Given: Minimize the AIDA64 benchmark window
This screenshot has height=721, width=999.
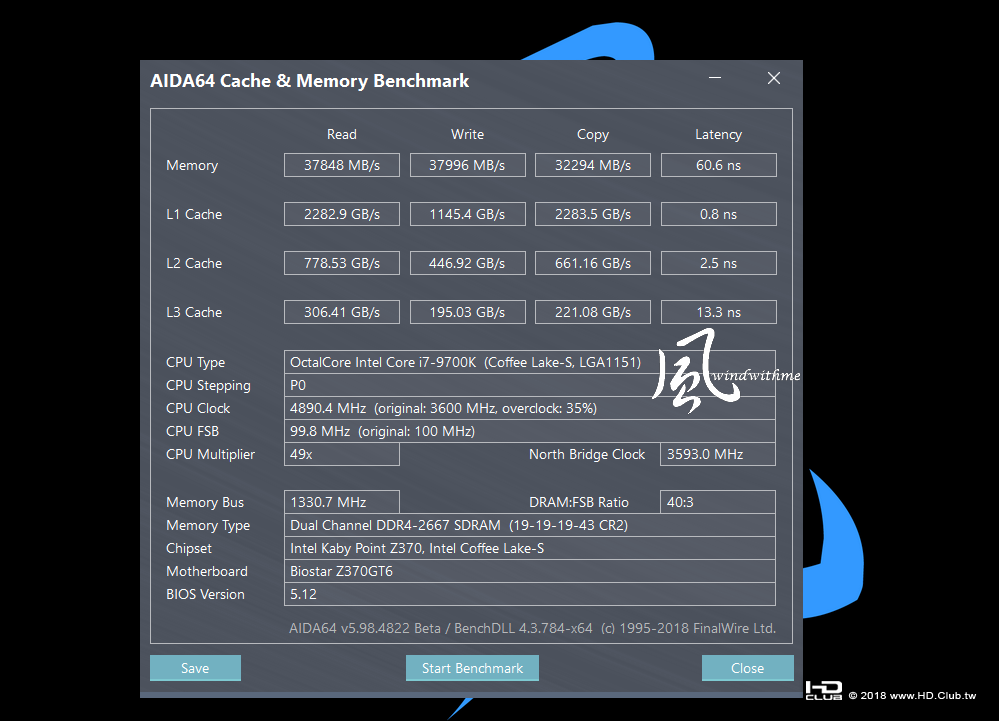Looking at the screenshot, I should pos(715,78).
